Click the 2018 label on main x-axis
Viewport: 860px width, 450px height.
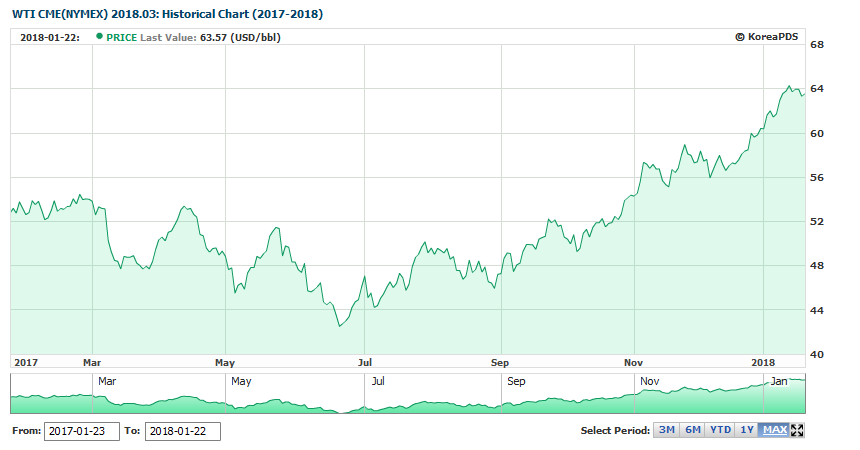(x=763, y=362)
